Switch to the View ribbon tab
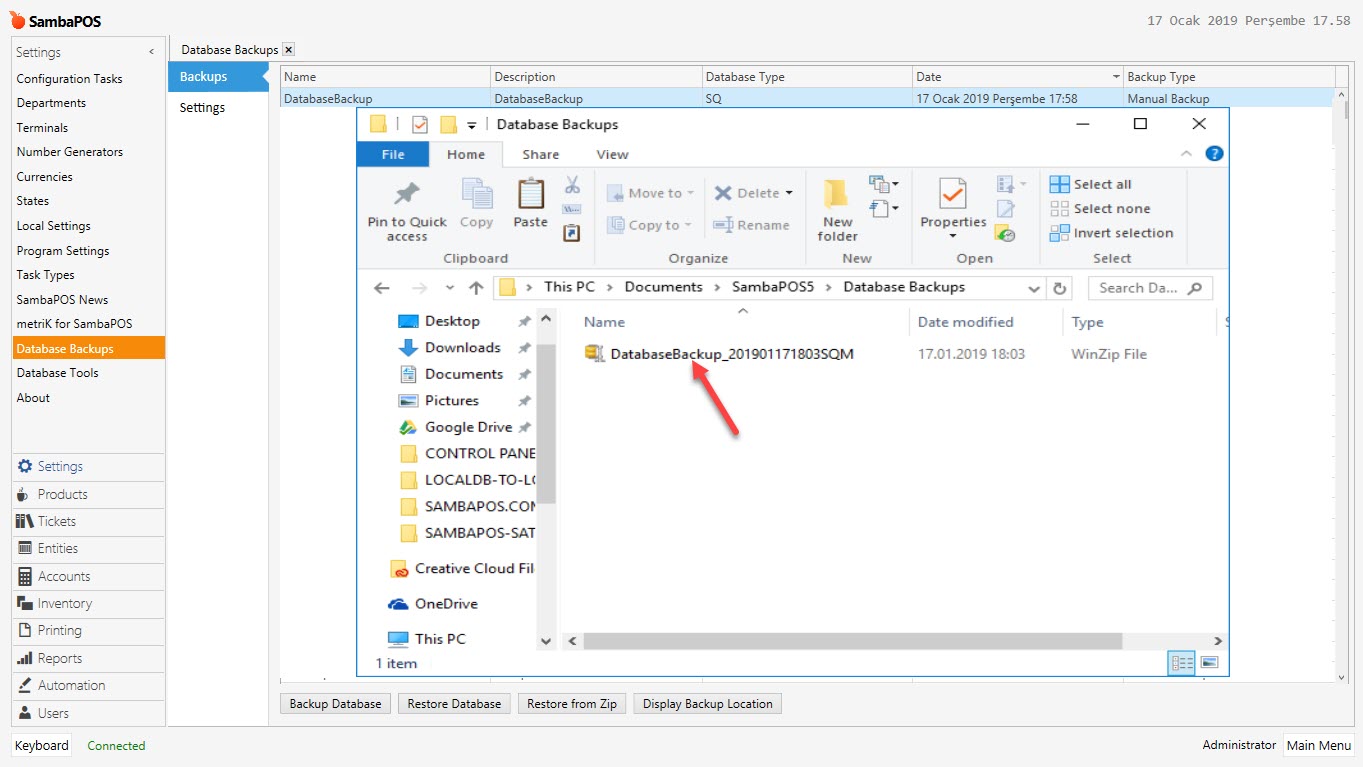This screenshot has width=1363, height=767. click(612, 154)
